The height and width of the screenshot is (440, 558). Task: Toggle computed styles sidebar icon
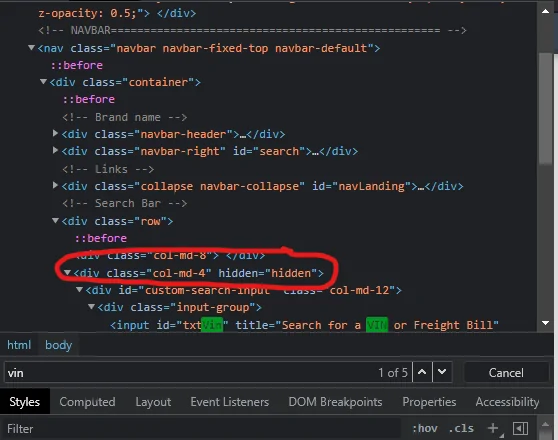[520, 428]
